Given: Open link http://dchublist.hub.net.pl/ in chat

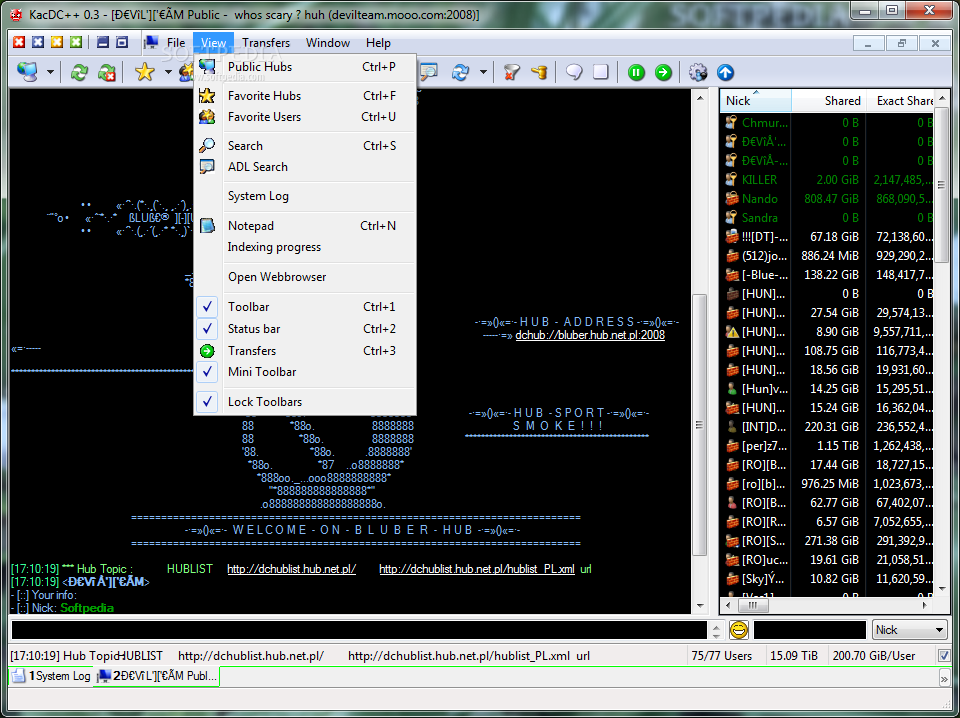Looking at the screenshot, I should 291,569.
